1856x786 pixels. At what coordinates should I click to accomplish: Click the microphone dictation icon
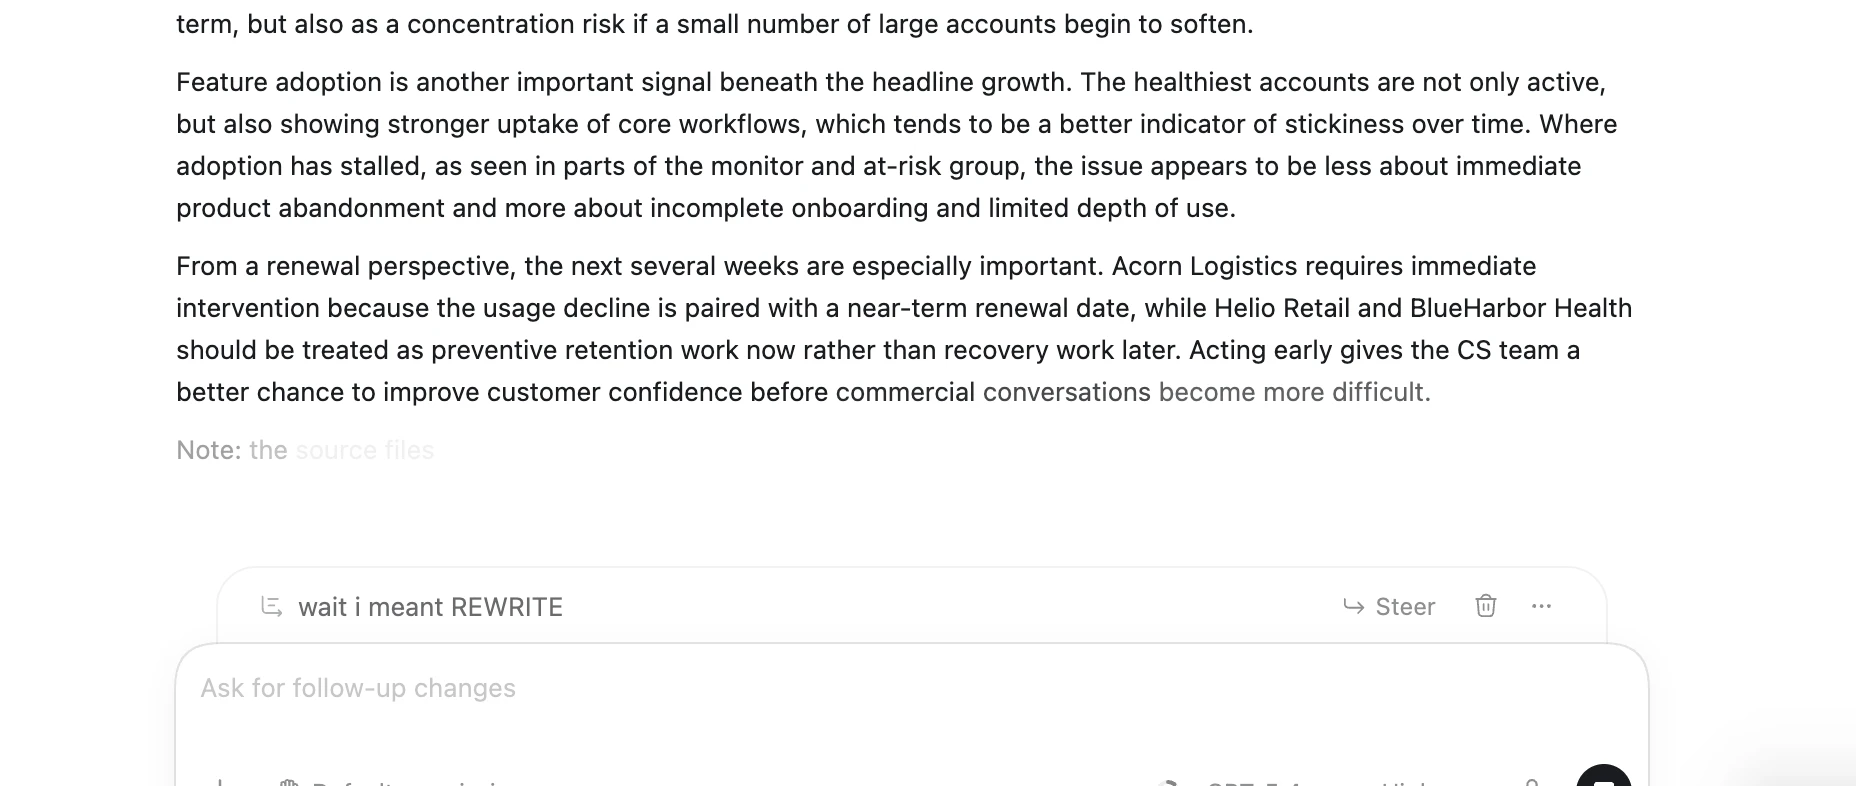pyautogui.click(x=1531, y=783)
